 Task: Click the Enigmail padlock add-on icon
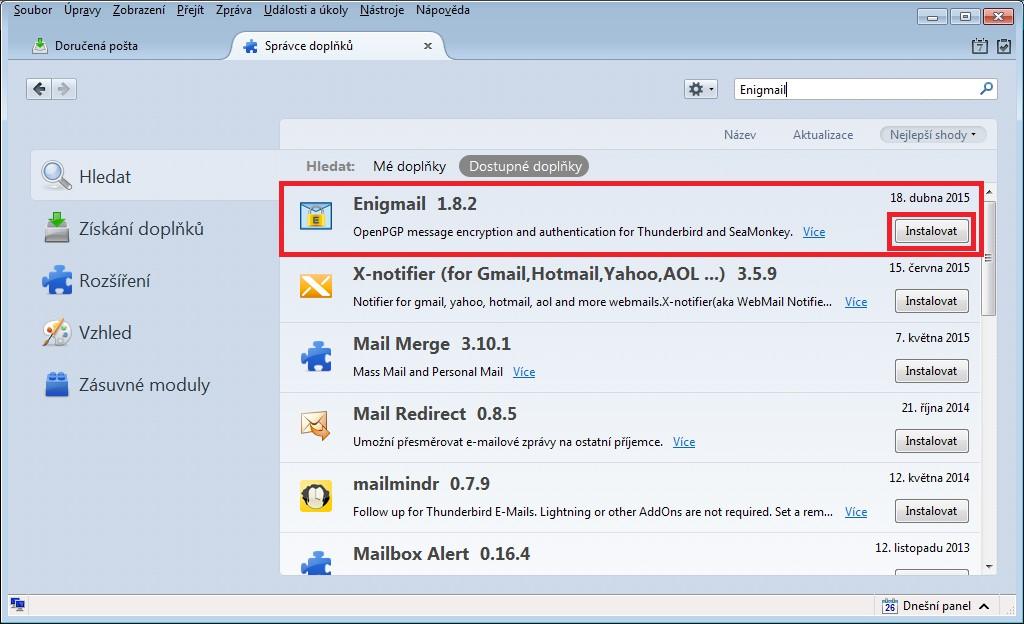[x=316, y=216]
